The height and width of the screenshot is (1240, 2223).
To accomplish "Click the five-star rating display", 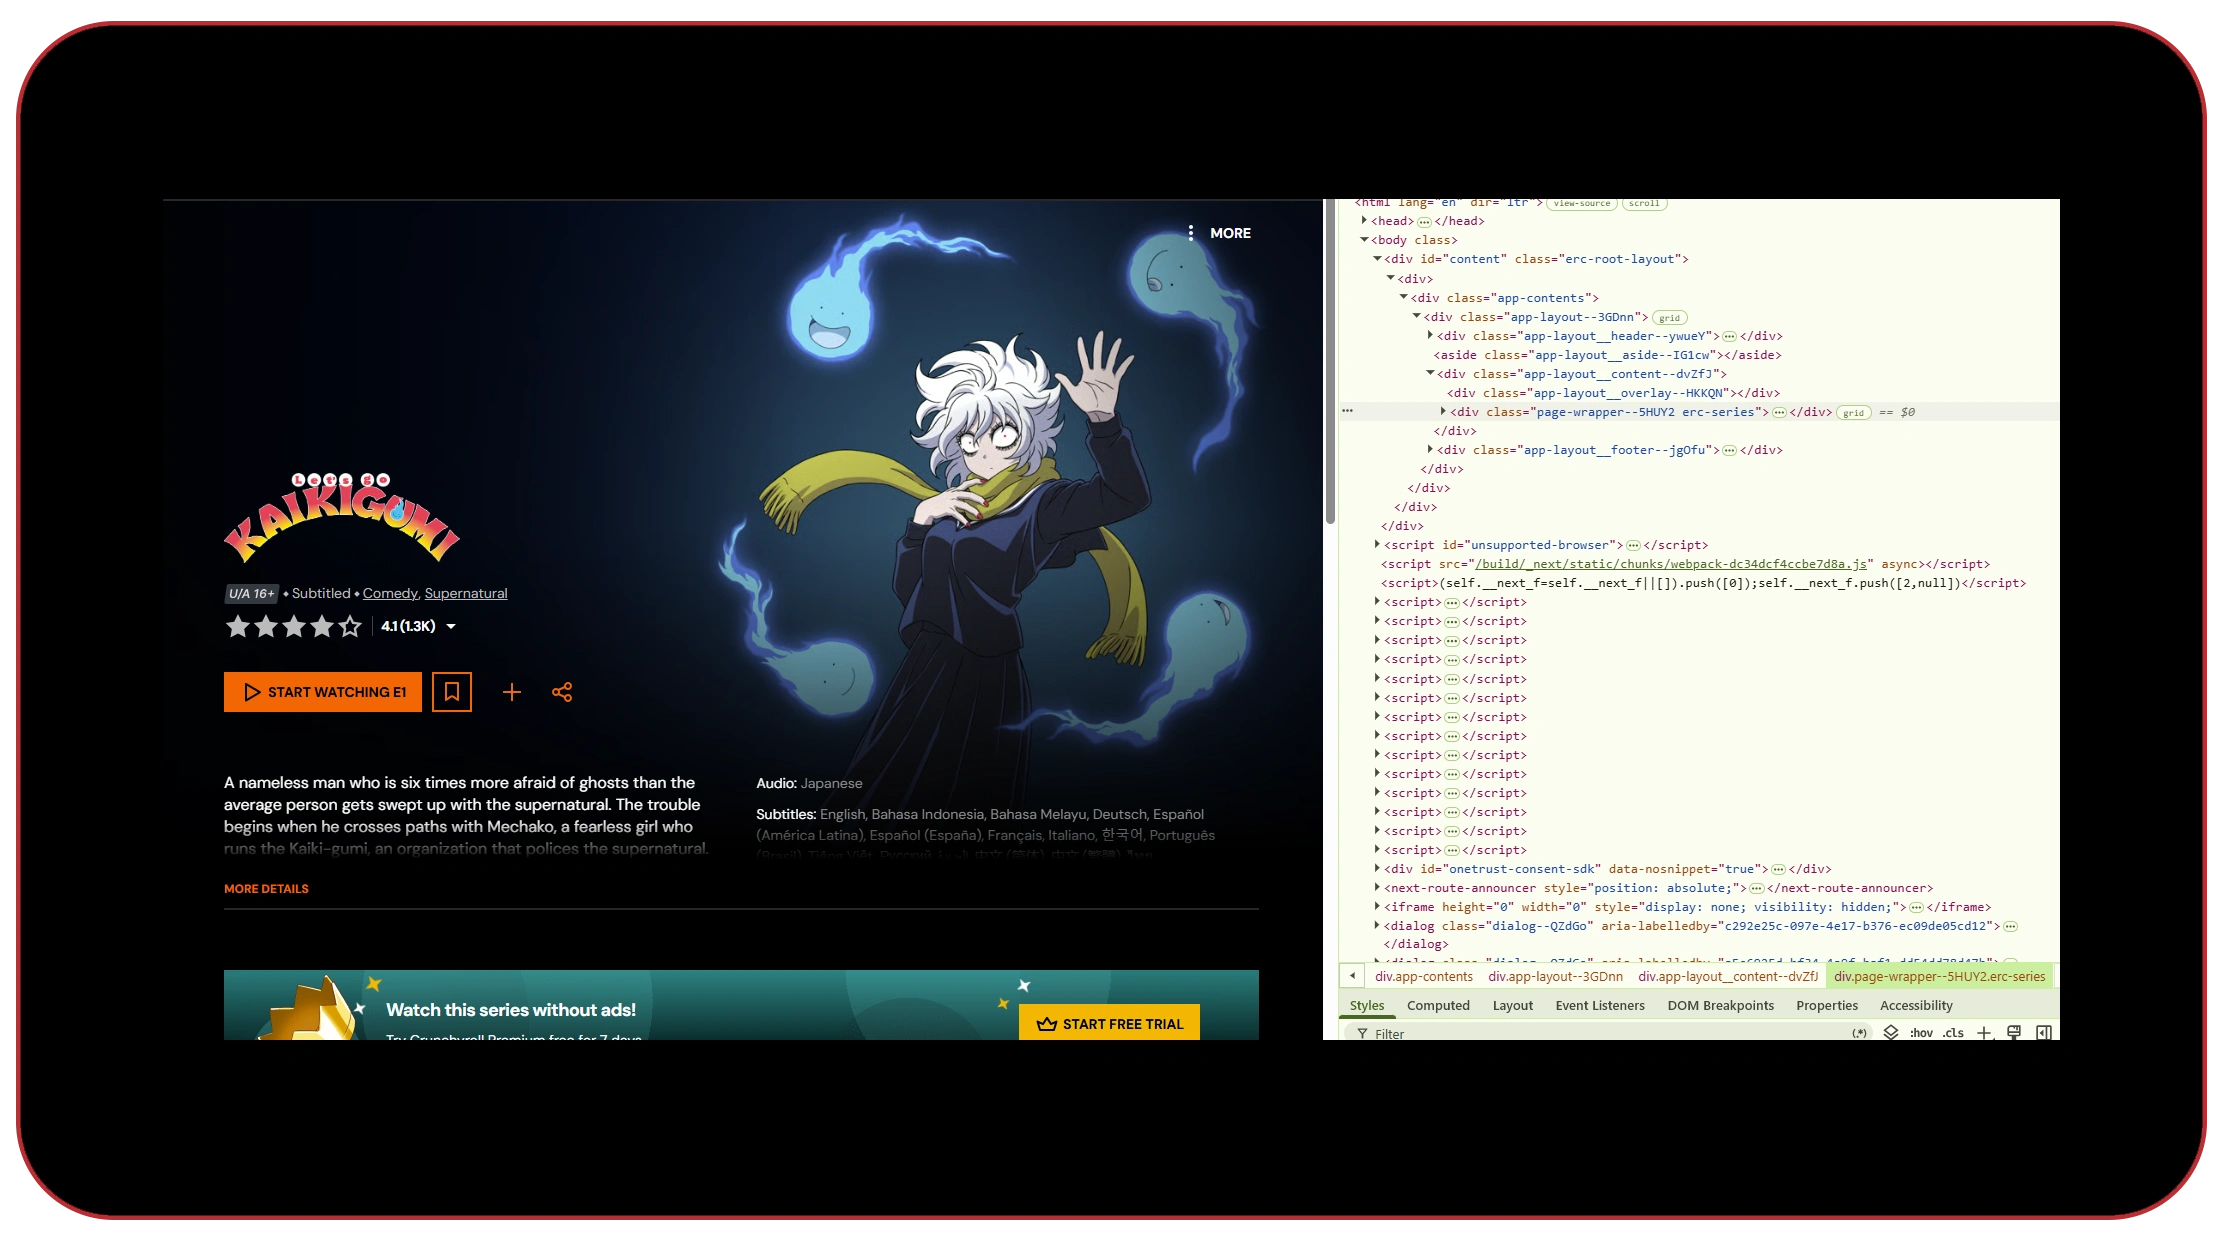I will [x=293, y=626].
